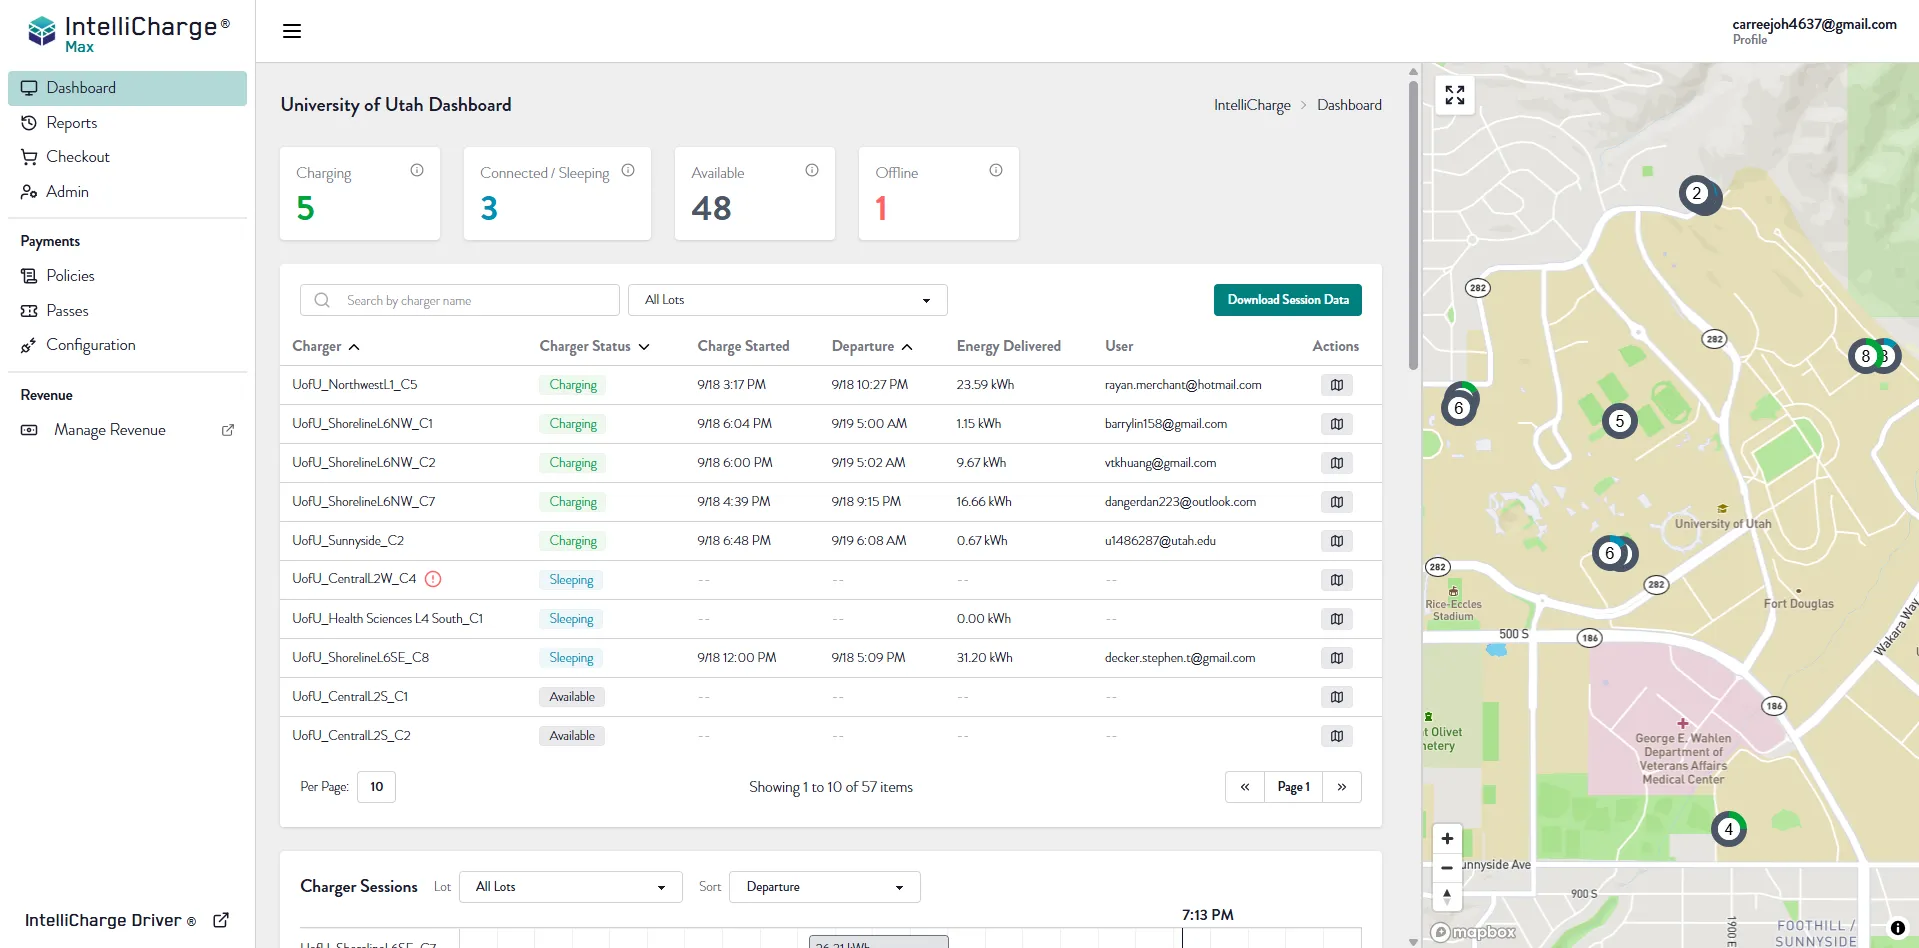Screen dimensions: 1919x948
Task: Open map action for Health Sciences L4 South_C1
Action: pos(1337,619)
